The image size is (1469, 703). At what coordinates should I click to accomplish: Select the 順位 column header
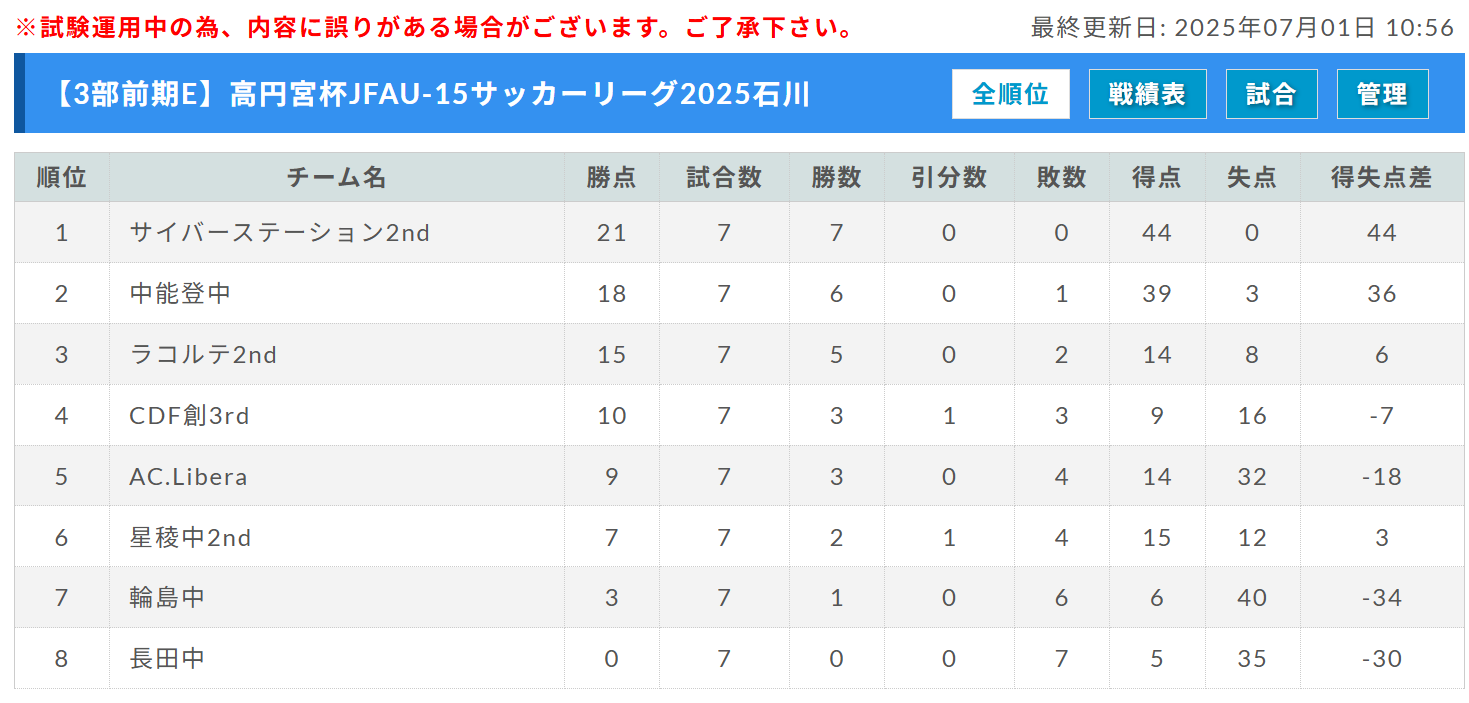[x=62, y=177]
